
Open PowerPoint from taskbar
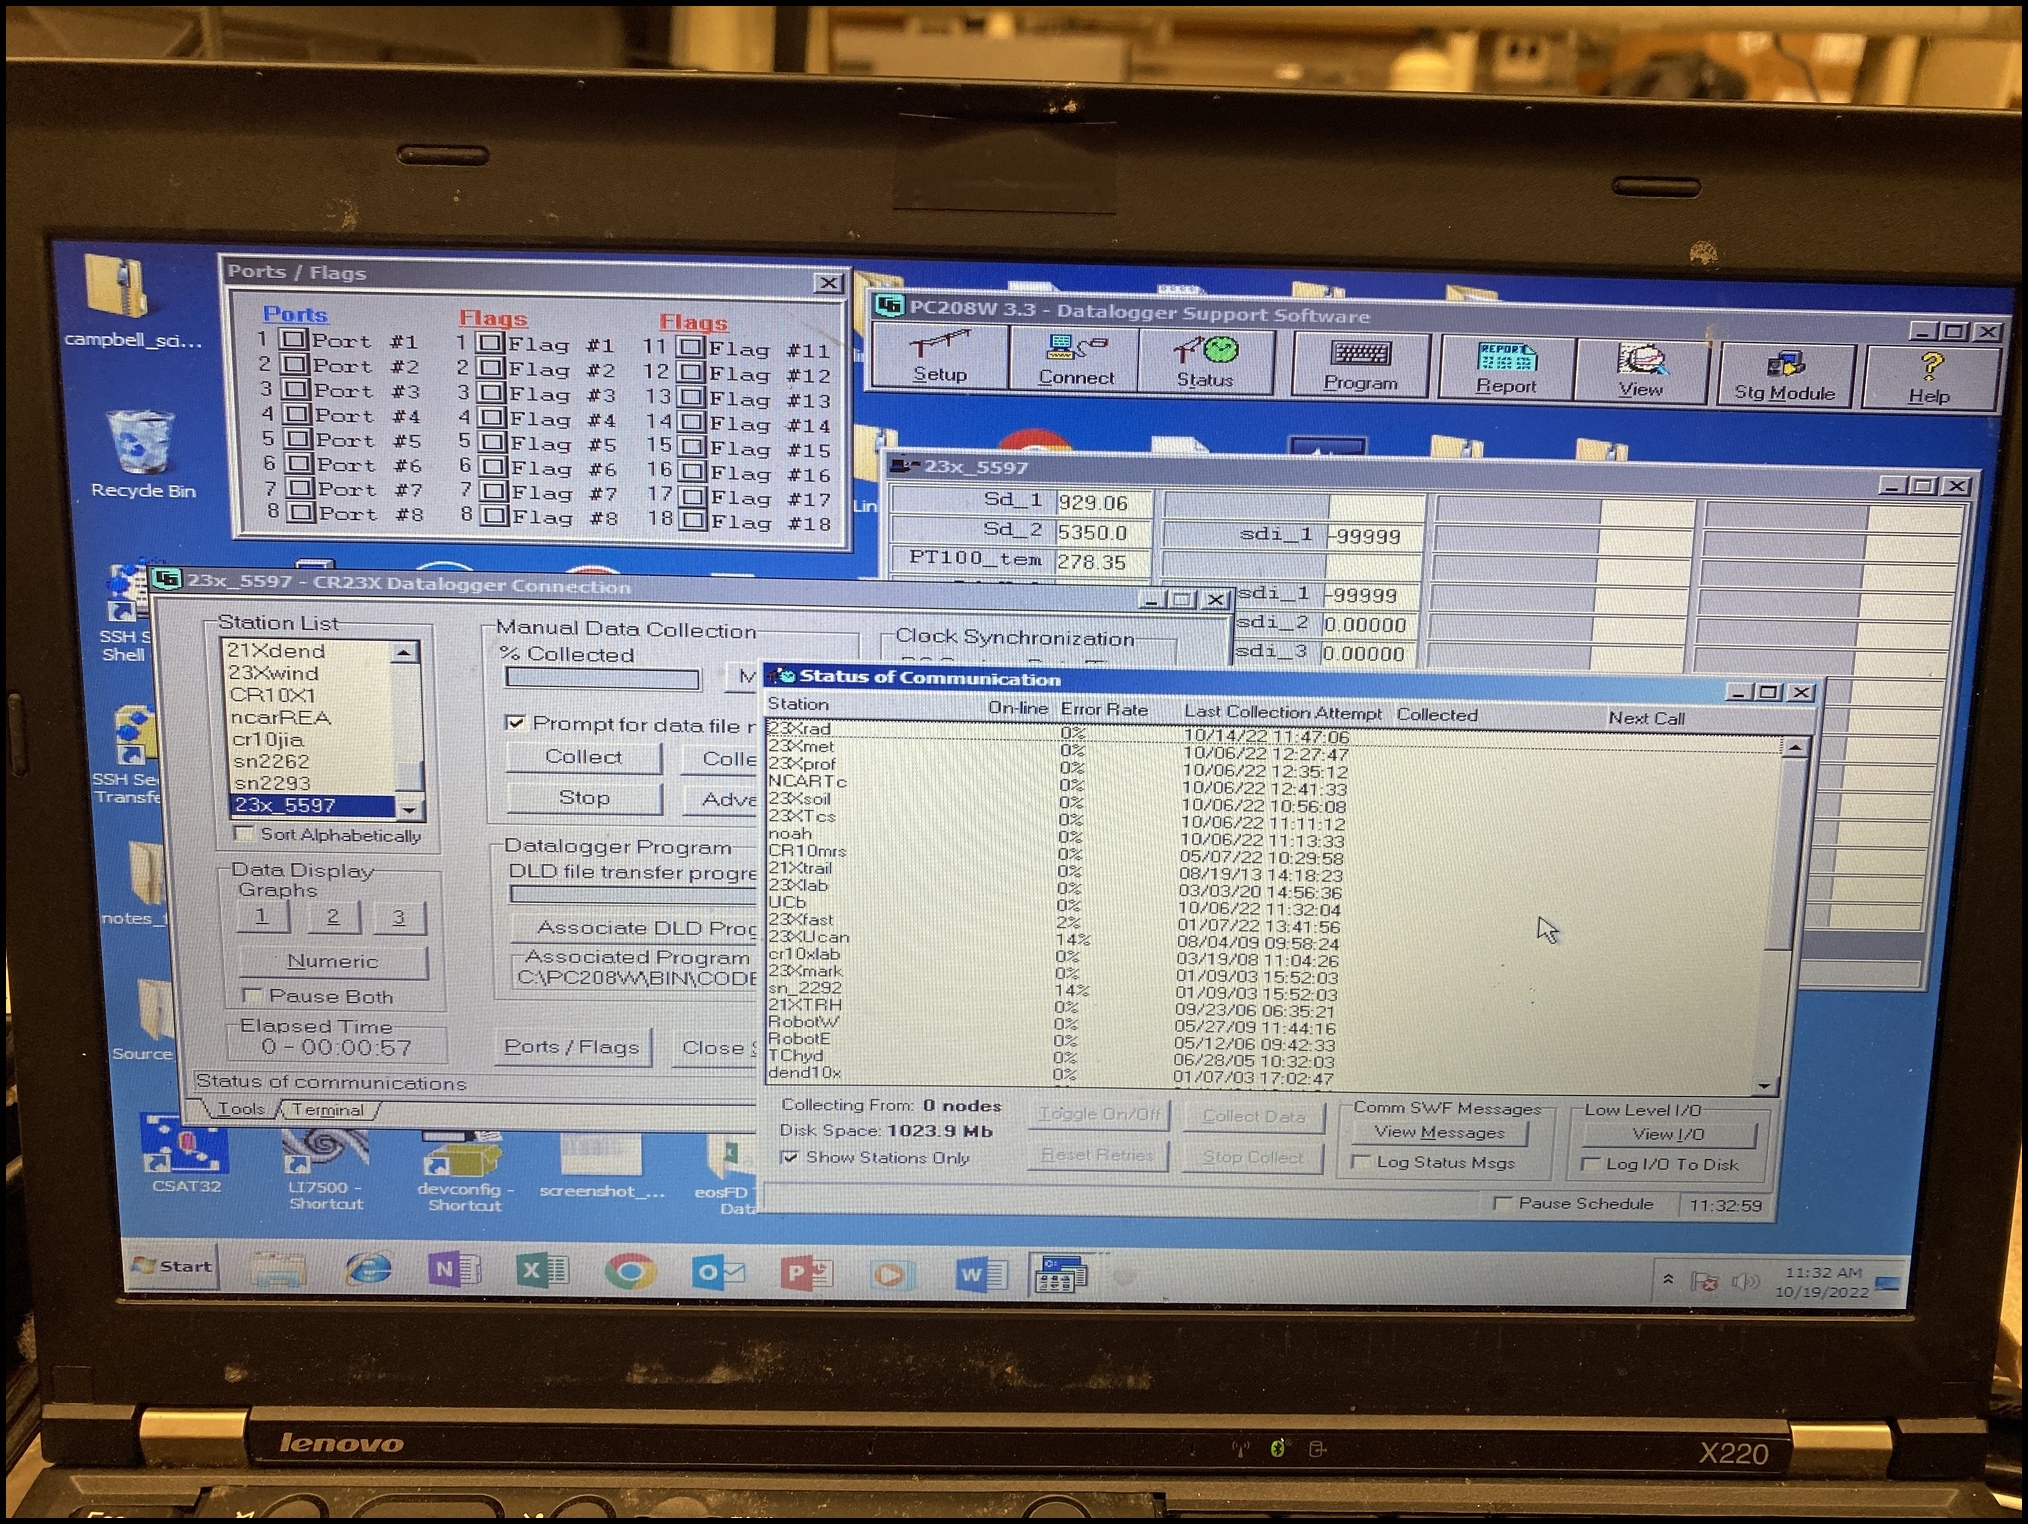click(x=806, y=1274)
